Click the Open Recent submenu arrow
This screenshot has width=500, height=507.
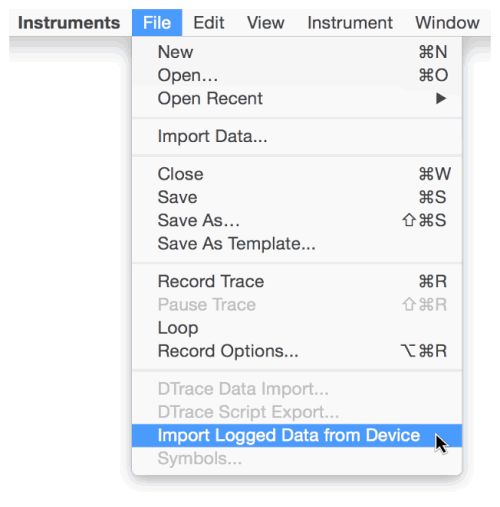click(x=441, y=99)
